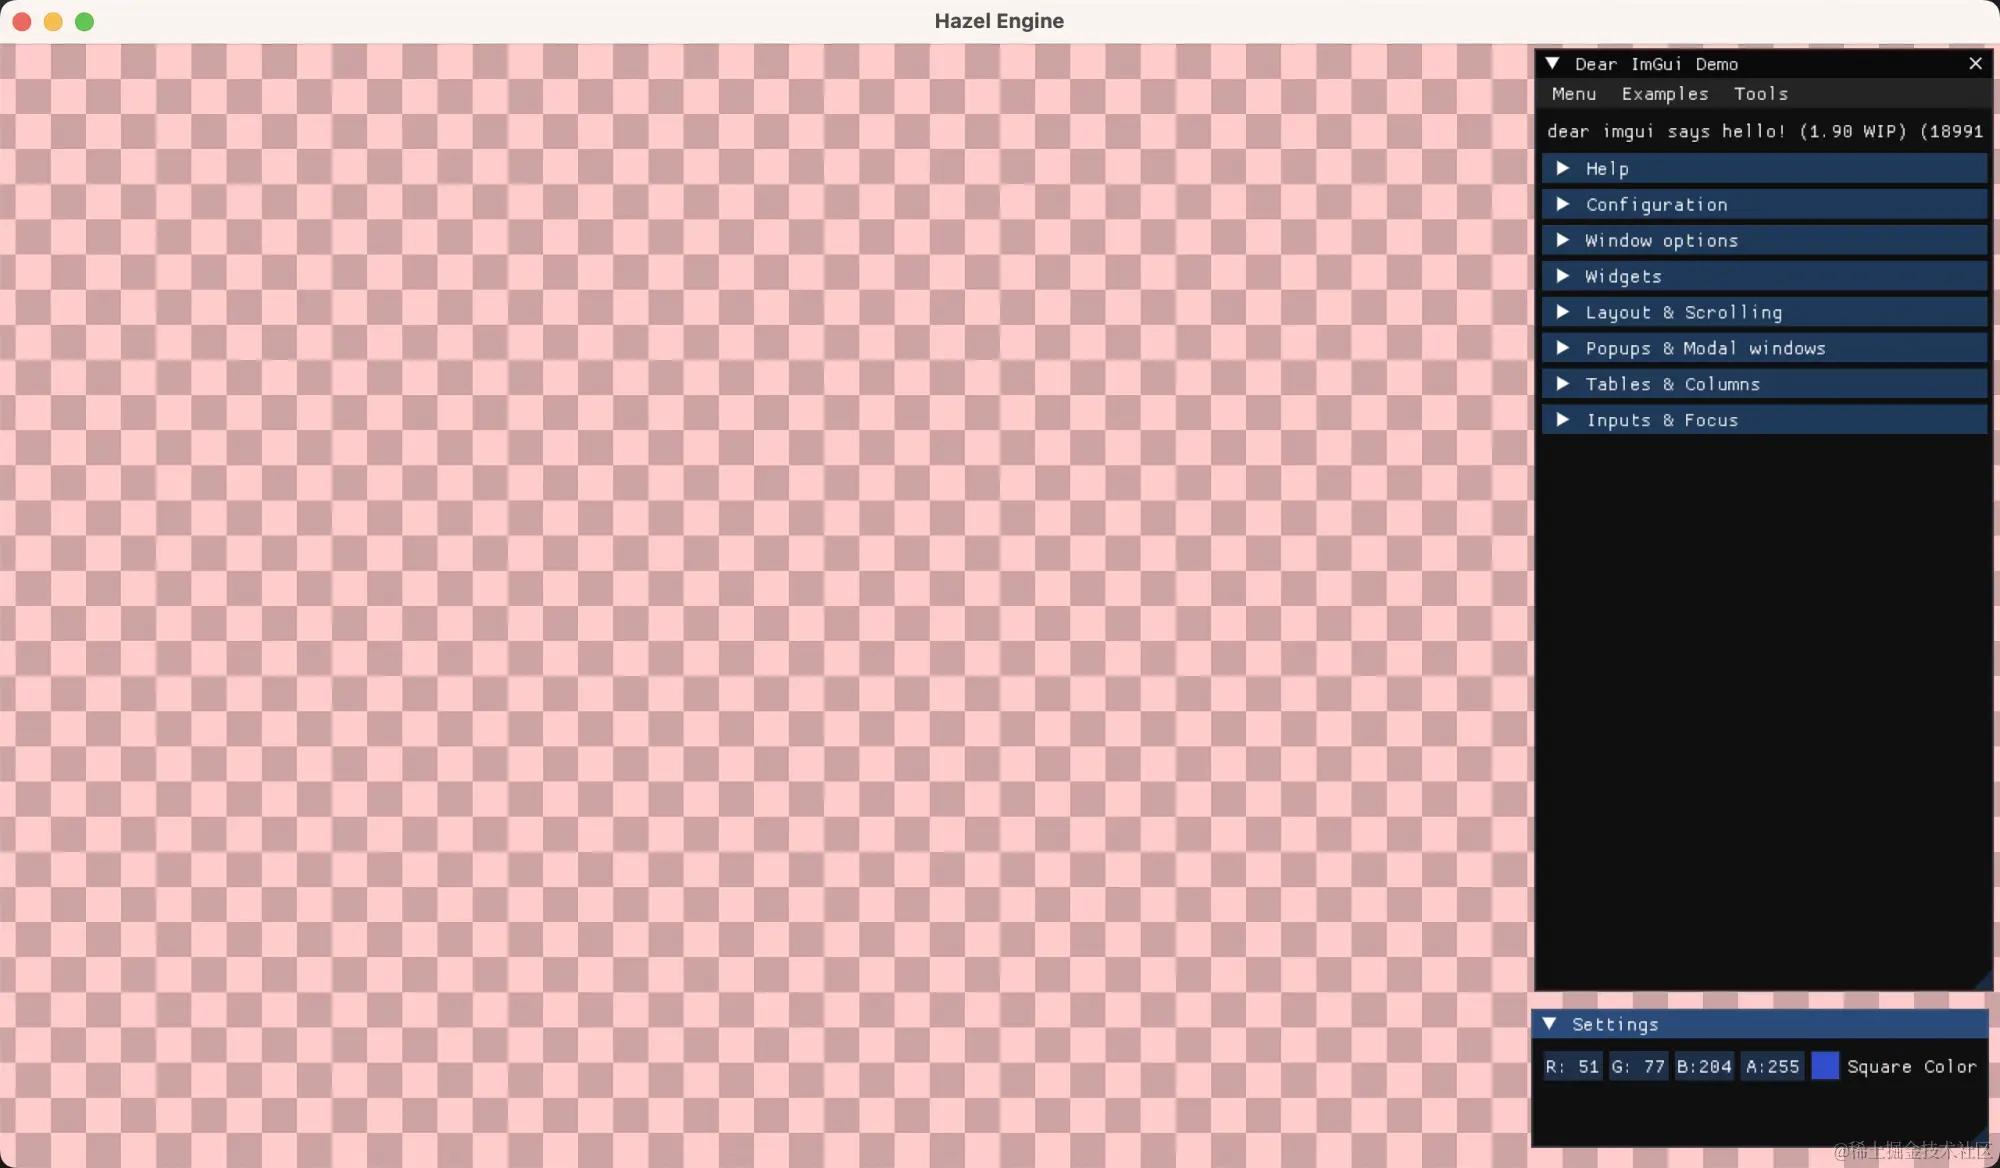Click the blue Square Color swatch
The width and height of the screenshot is (2000, 1168).
pos(1824,1066)
